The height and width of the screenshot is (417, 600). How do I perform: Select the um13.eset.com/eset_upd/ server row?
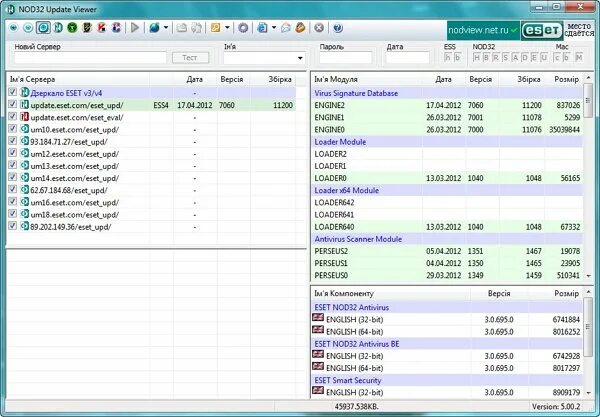click(x=152, y=166)
